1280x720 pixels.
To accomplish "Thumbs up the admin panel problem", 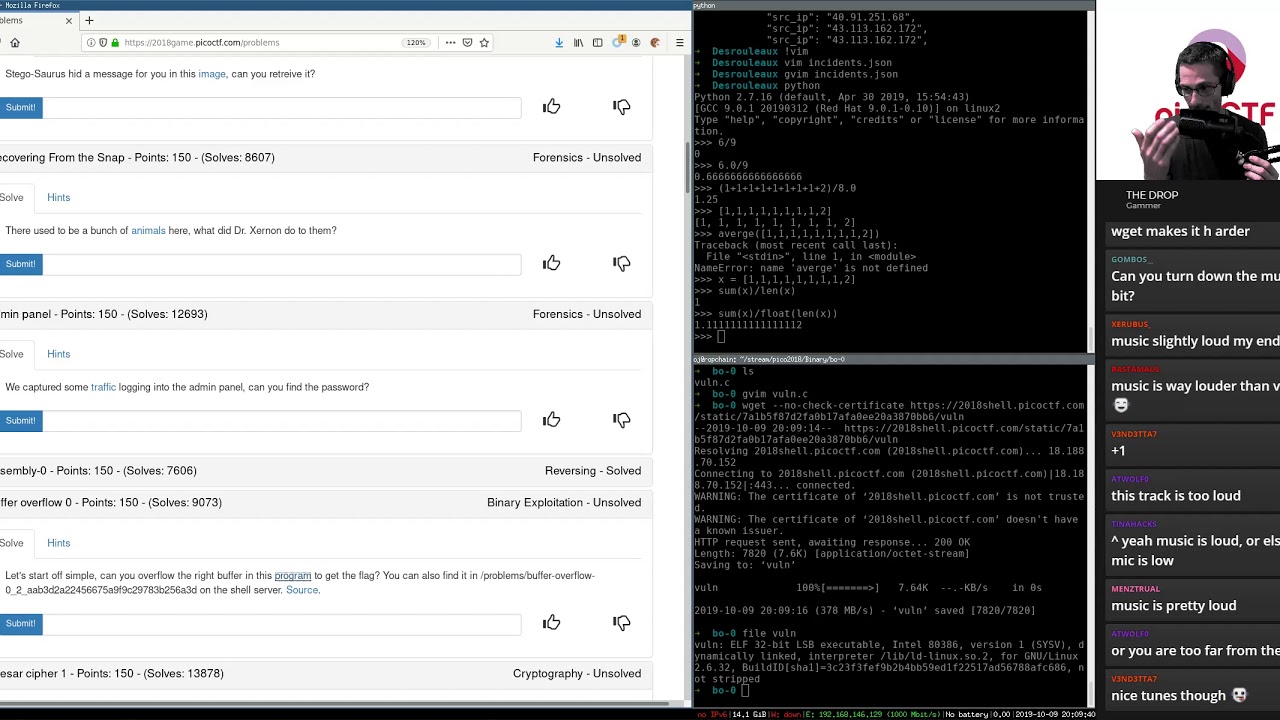I will click(552, 420).
